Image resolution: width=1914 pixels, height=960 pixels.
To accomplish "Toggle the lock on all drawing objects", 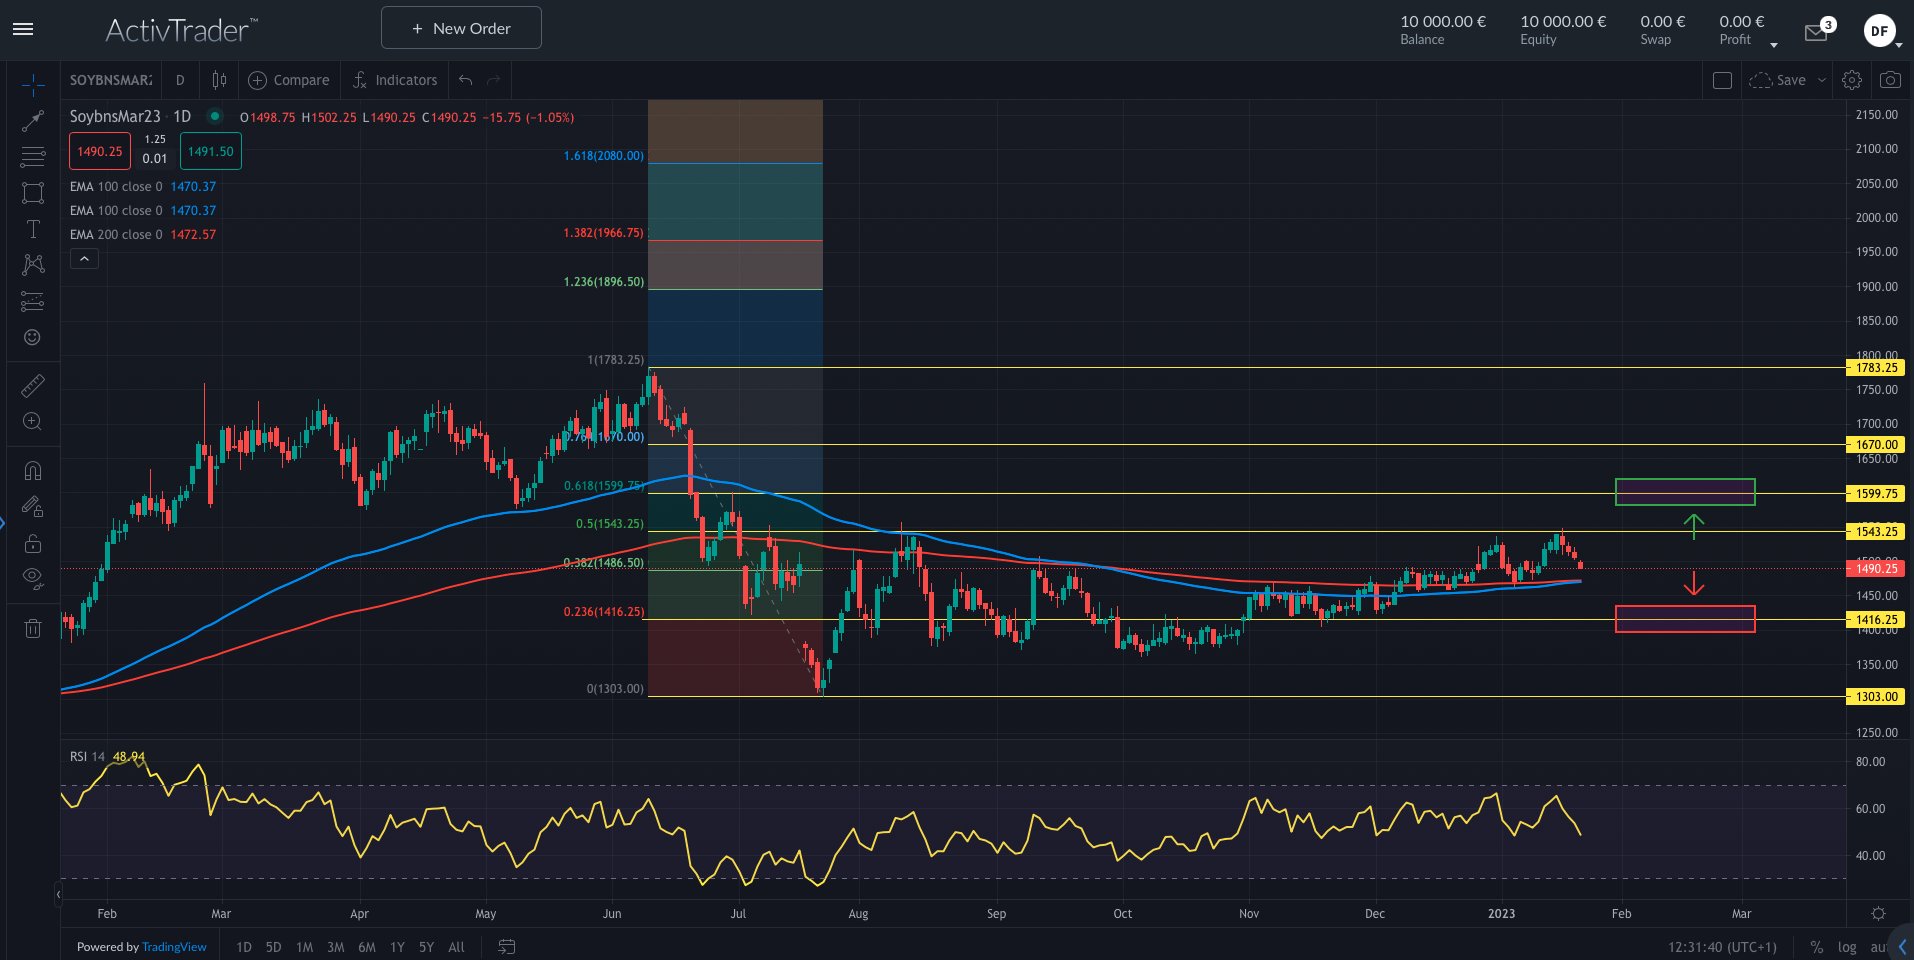I will click(33, 543).
